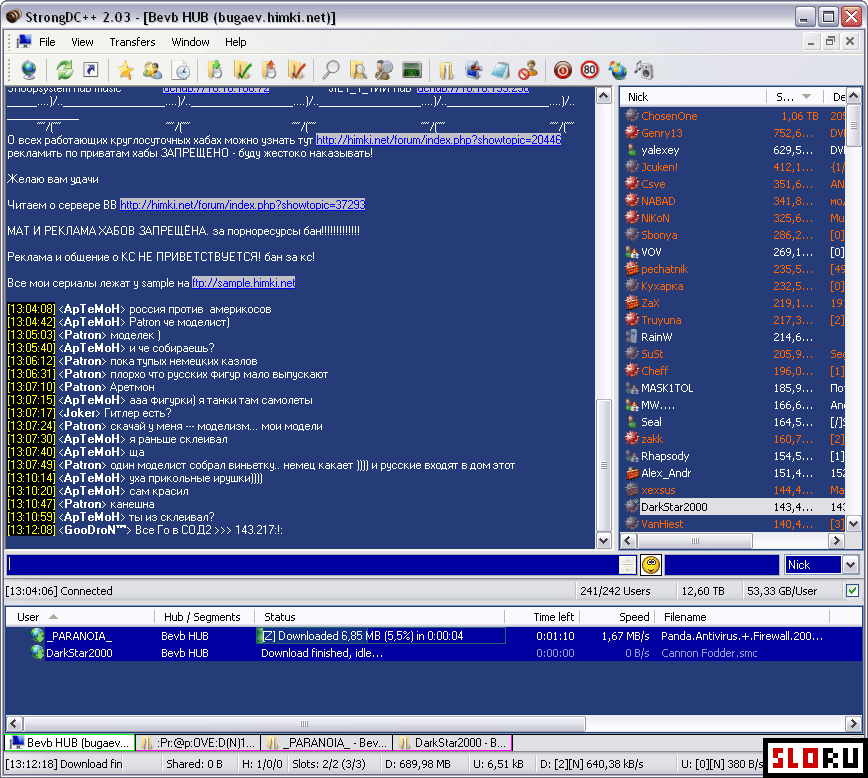
Task: Select ChosenOne in the user list
Action: point(735,116)
